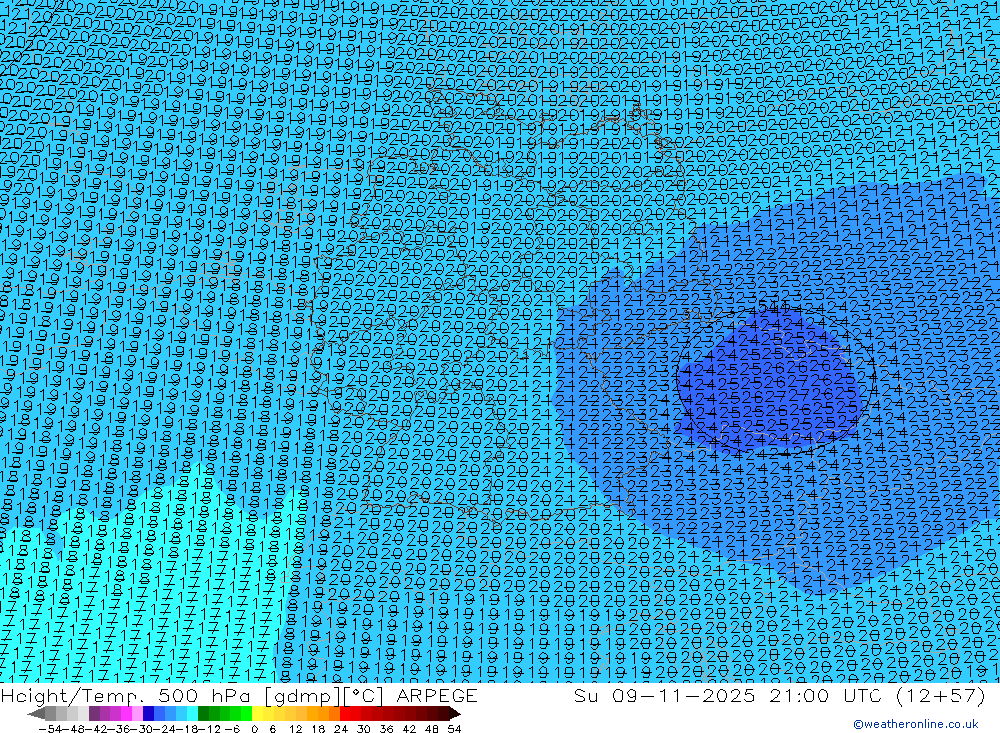This screenshot has width=1000, height=733.
Task: Click the 'ARPEGE' model name
Action: tap(437, 695)
